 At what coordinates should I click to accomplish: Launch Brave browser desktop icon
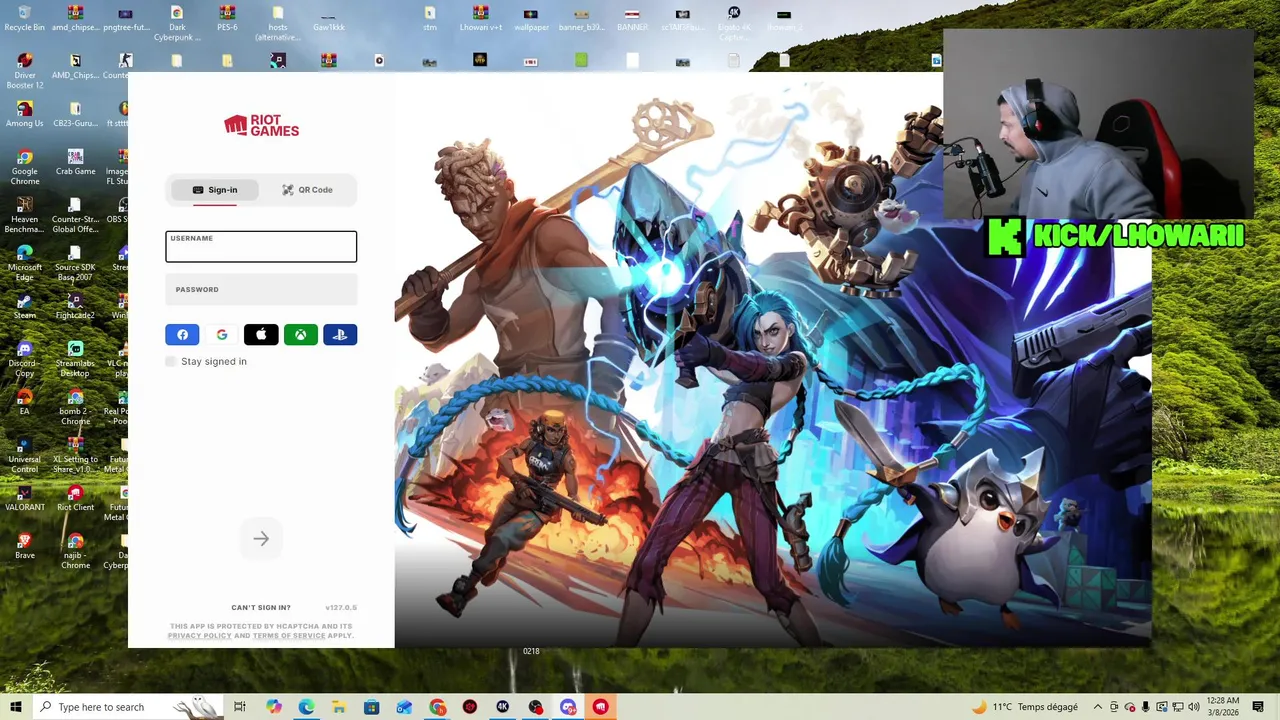click(24, 546)
